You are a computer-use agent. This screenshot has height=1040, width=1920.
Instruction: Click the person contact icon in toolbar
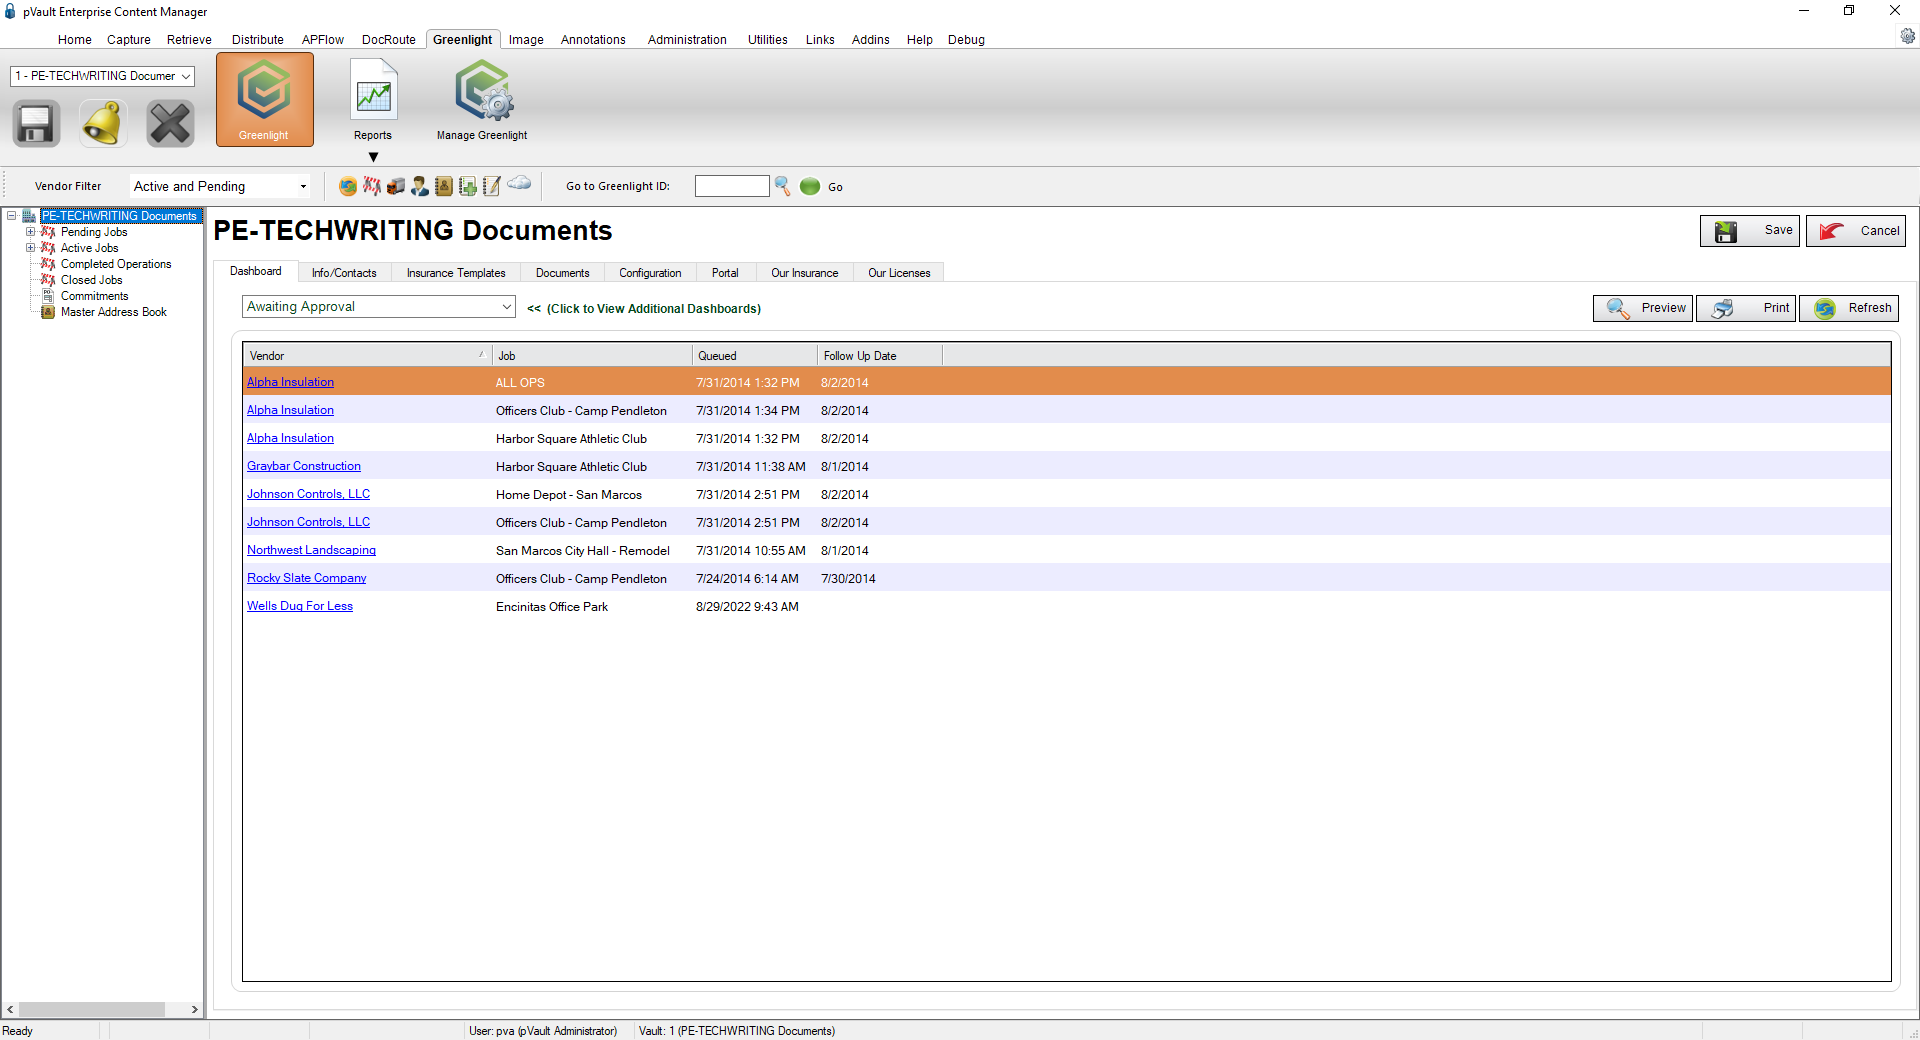click(x=420, y=186)
